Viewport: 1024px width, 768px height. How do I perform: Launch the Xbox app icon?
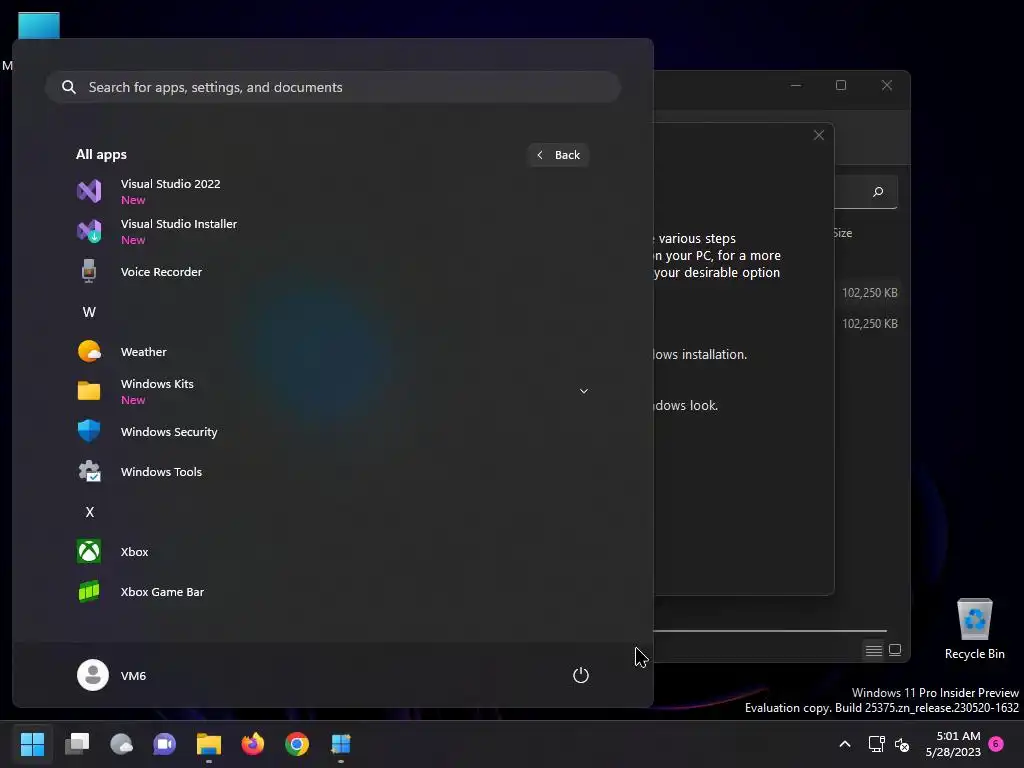tap(89, 551)
